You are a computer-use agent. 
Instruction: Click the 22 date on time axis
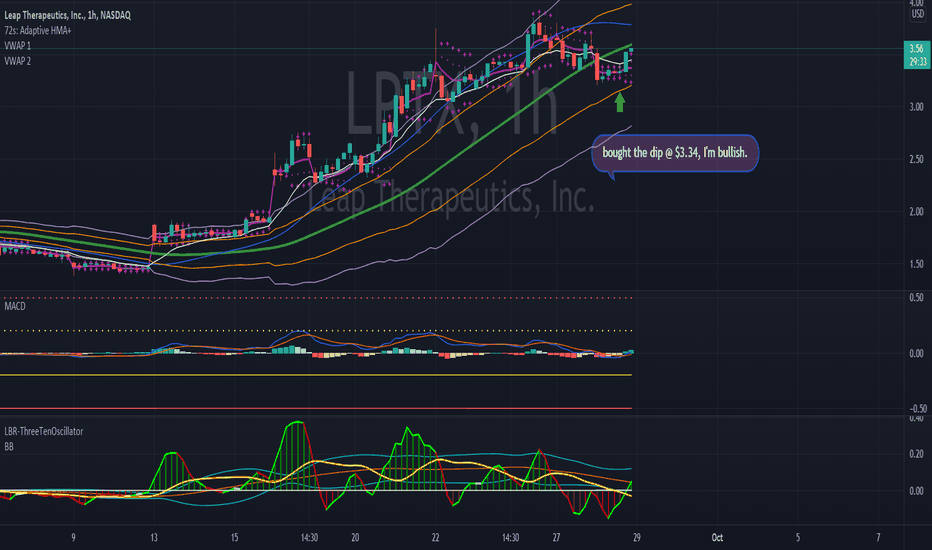pyautogui.click(x=436, y=538)
